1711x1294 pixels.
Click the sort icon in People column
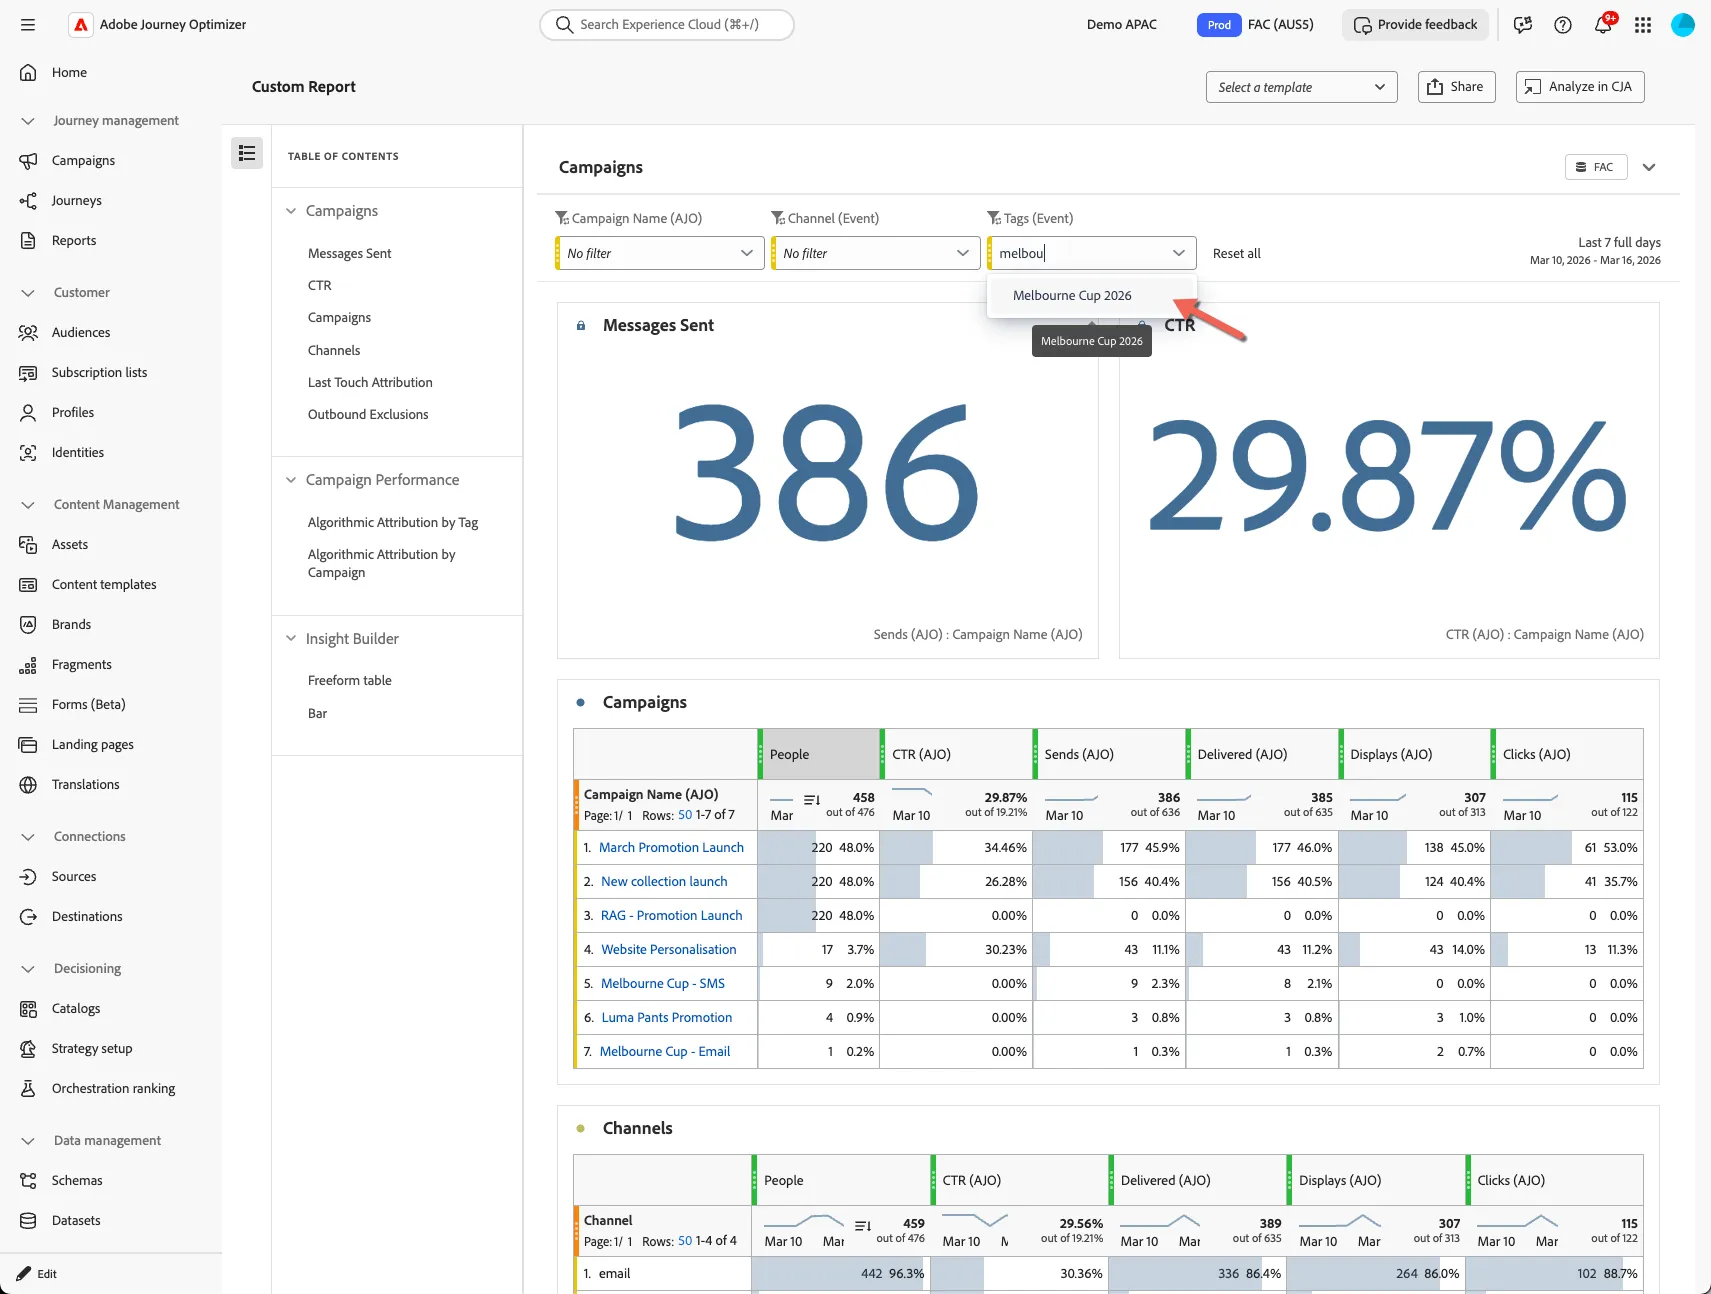point(812,799)
